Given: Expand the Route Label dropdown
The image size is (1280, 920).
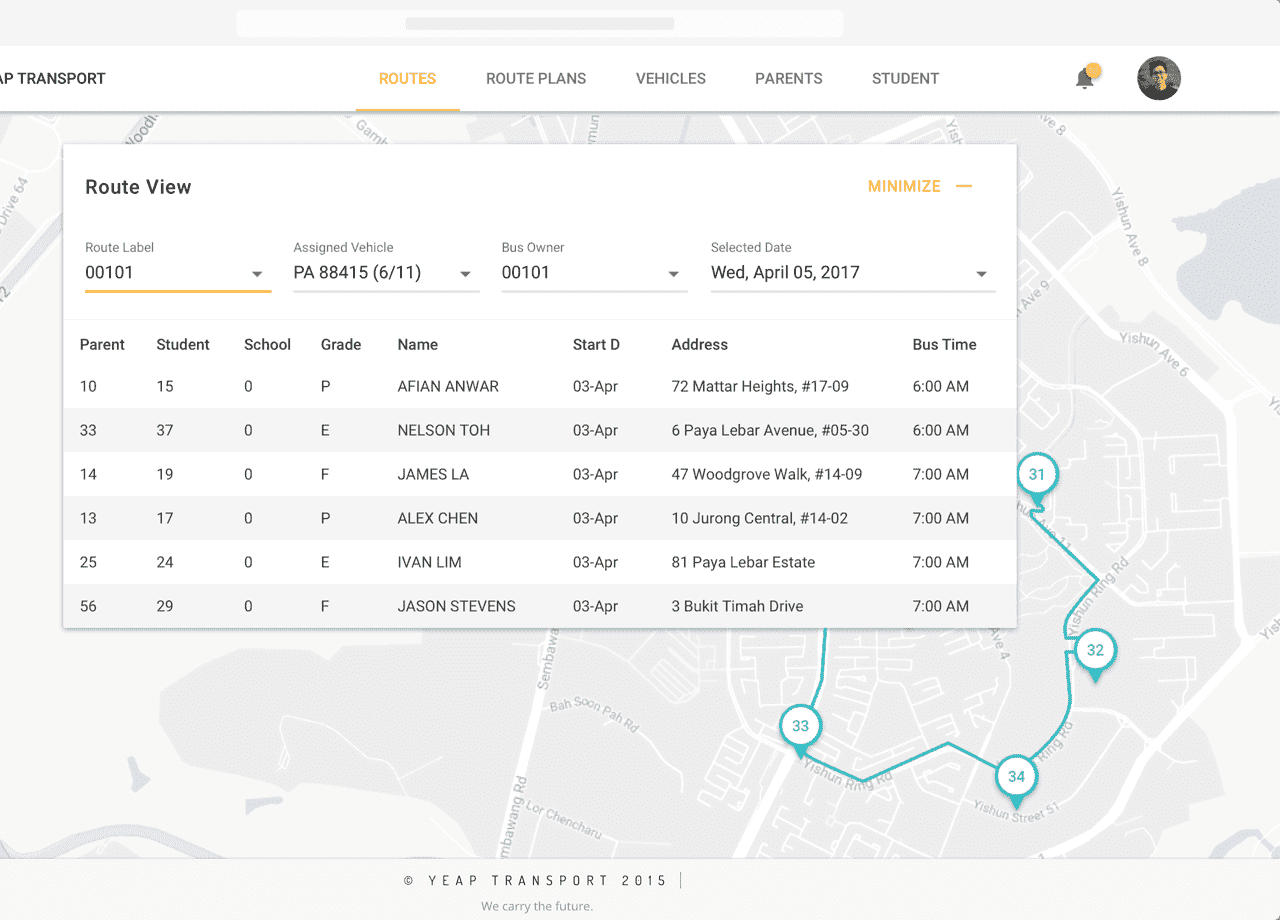Looking at the screenshot, I should (257, 274).
